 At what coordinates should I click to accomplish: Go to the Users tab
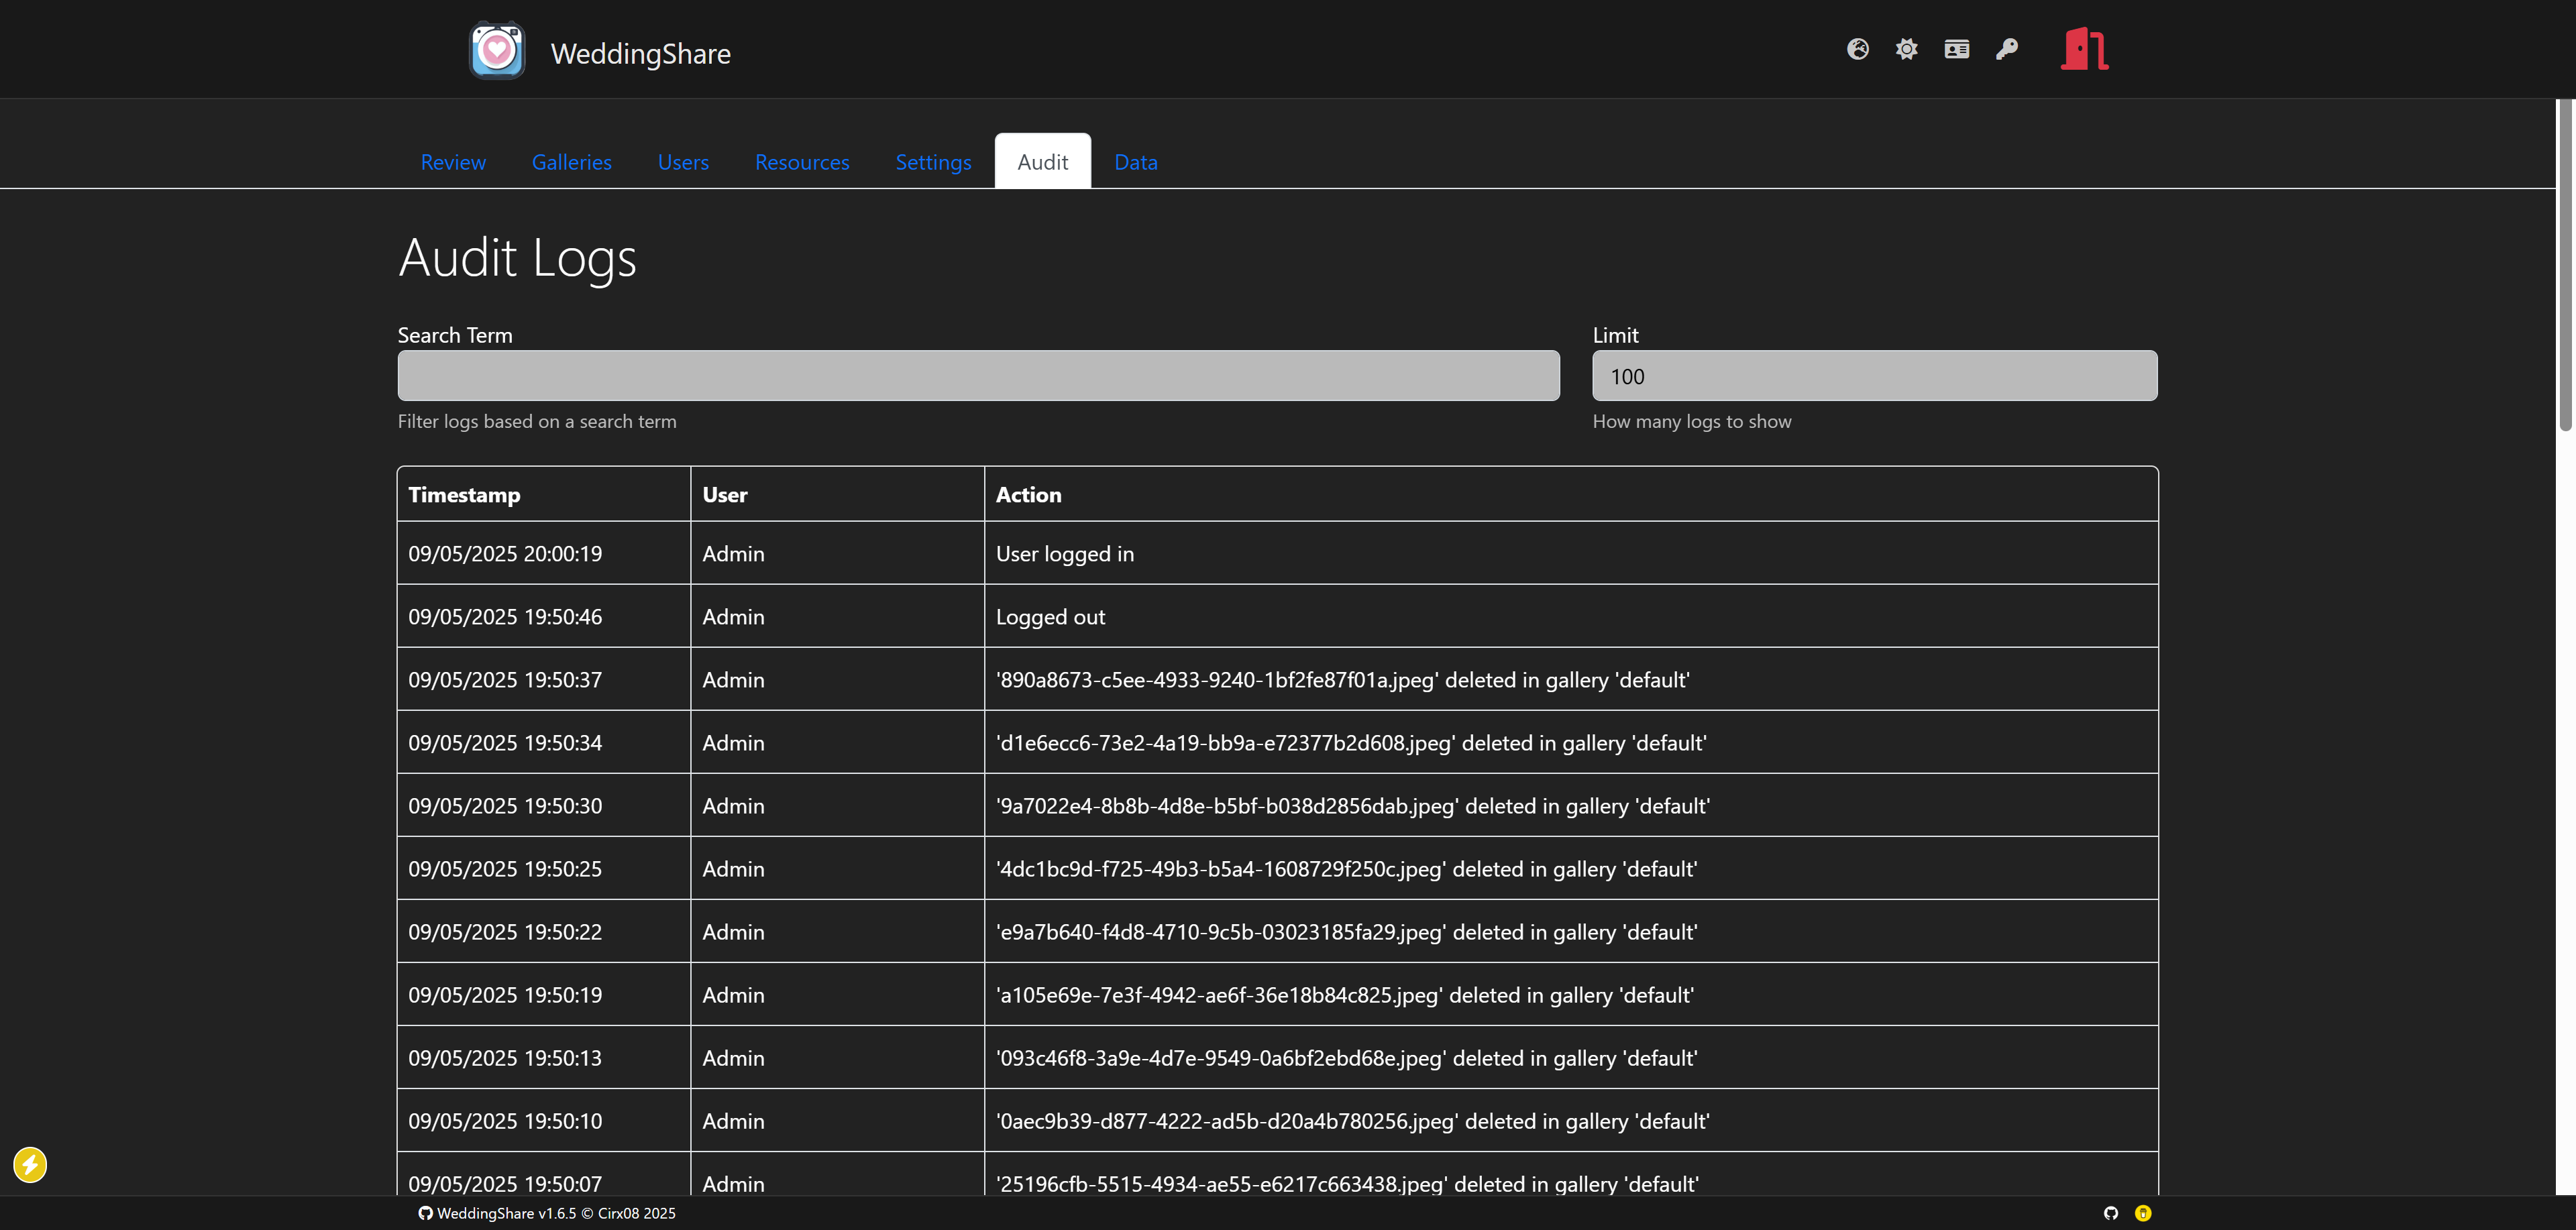[x=683, y=162]
